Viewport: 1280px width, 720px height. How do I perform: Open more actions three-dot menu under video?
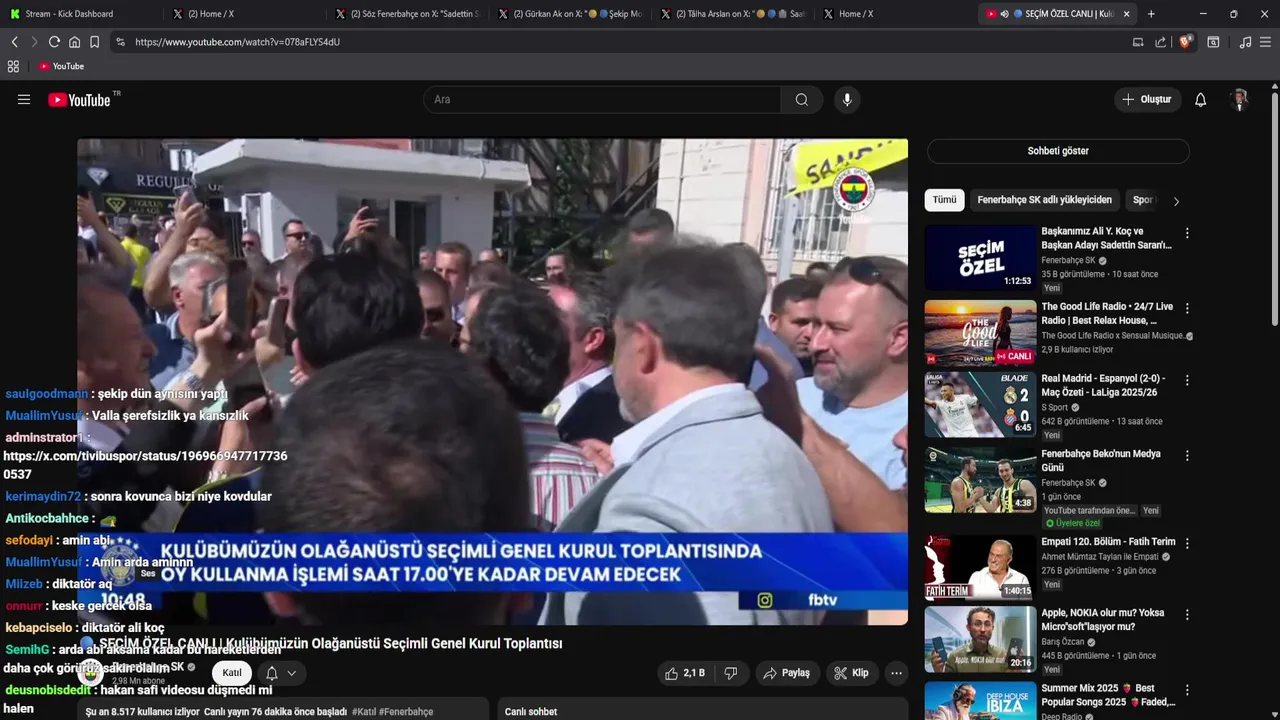pos(896,674)
